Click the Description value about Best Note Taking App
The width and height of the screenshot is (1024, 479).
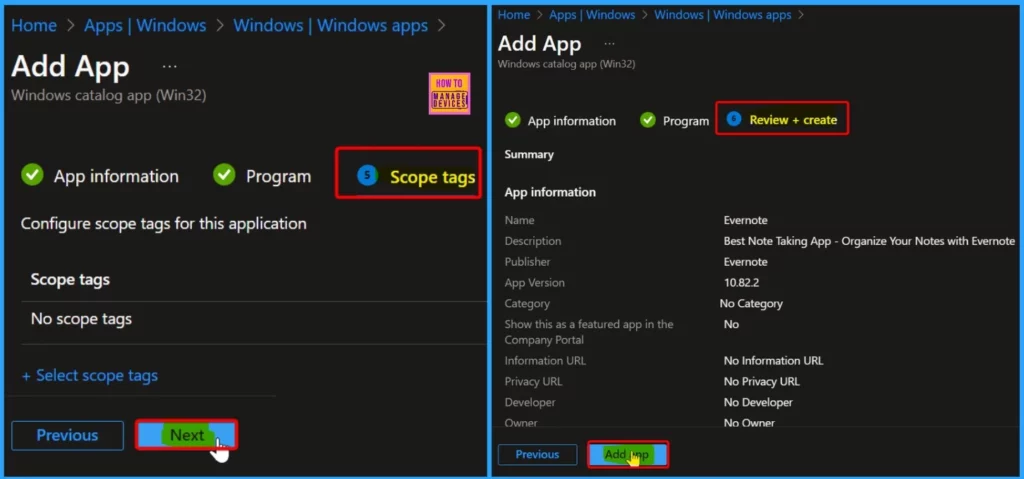tap(869, 241)
